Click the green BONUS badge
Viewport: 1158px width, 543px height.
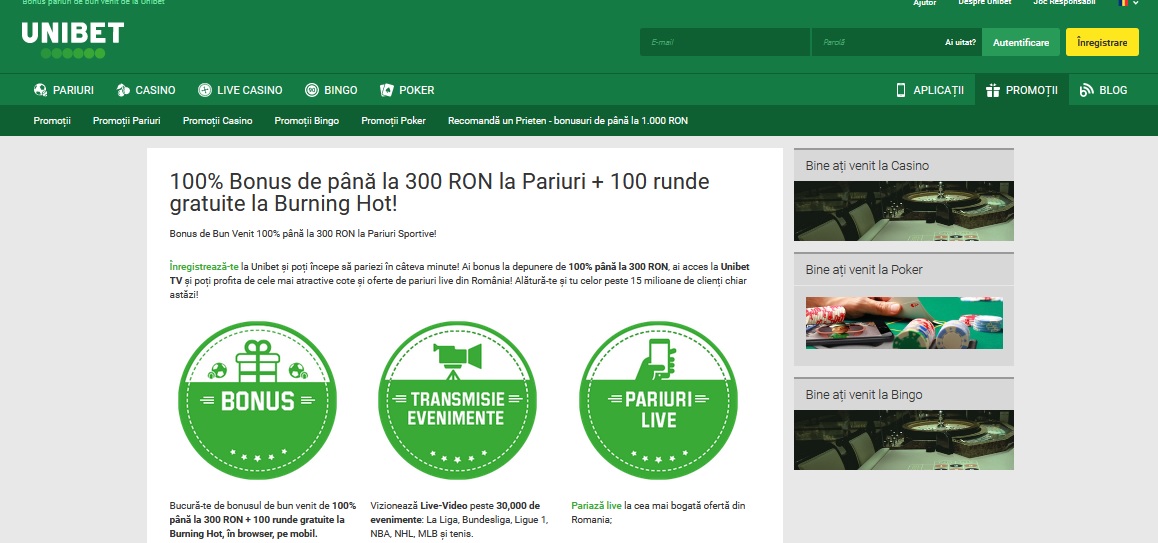(258, 401)
